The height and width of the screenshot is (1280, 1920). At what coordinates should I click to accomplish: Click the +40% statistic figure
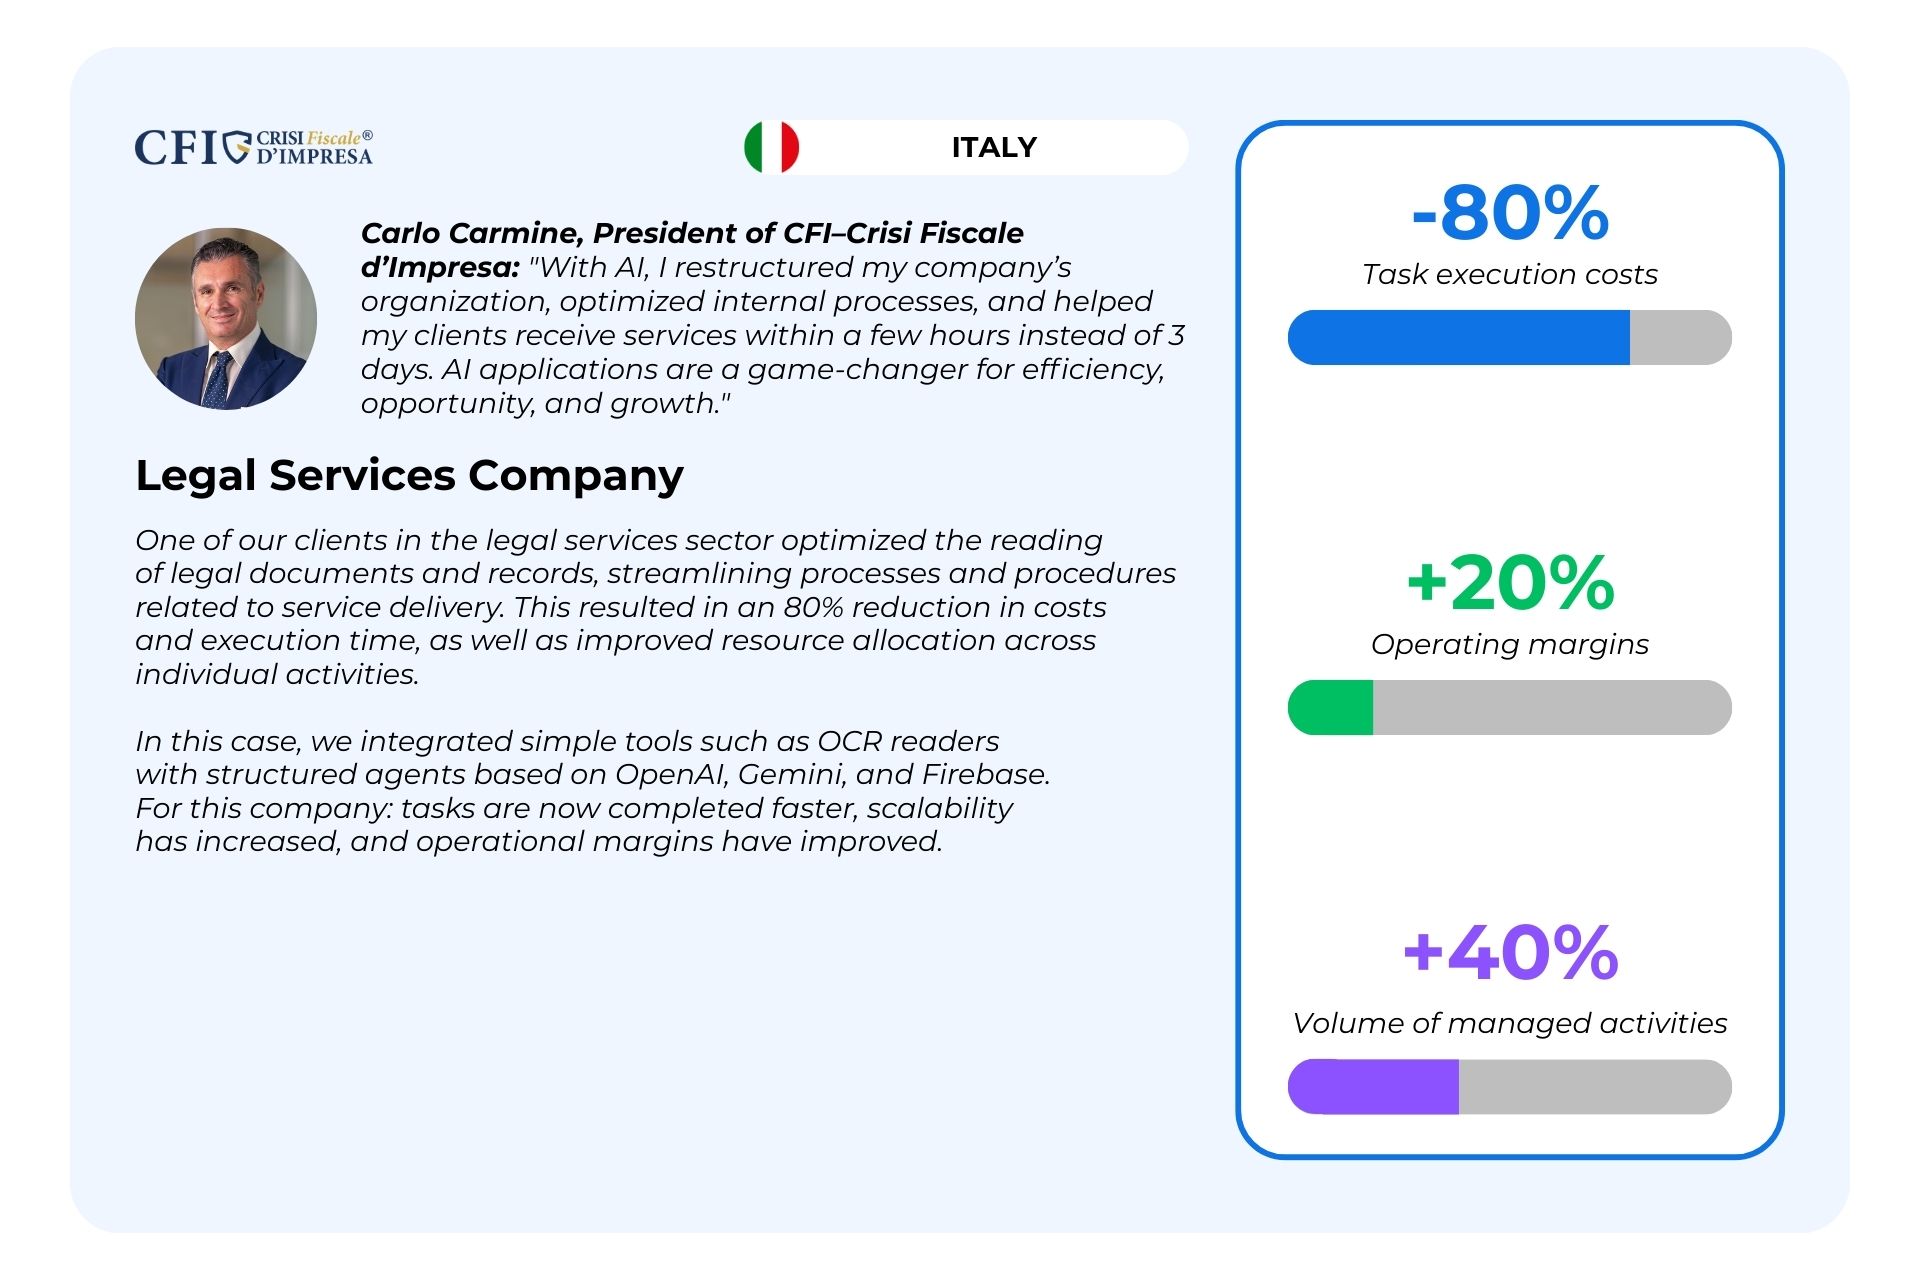[x=1510, y=952]
